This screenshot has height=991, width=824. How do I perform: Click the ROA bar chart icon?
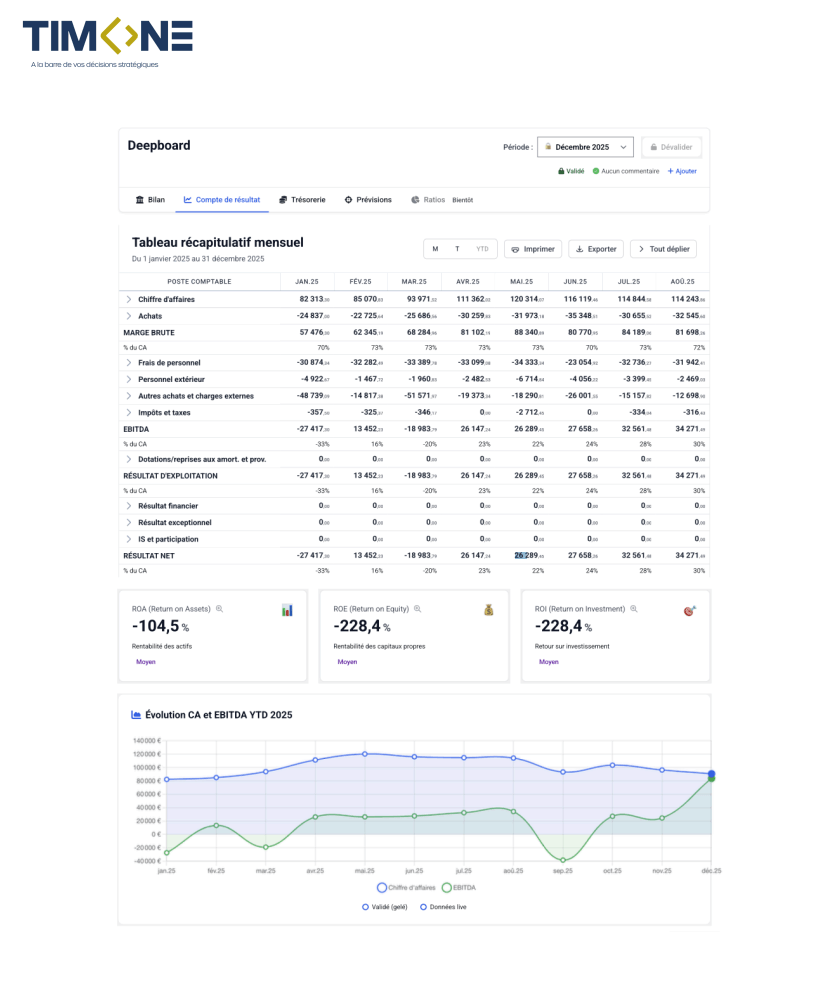click(287, 610)
